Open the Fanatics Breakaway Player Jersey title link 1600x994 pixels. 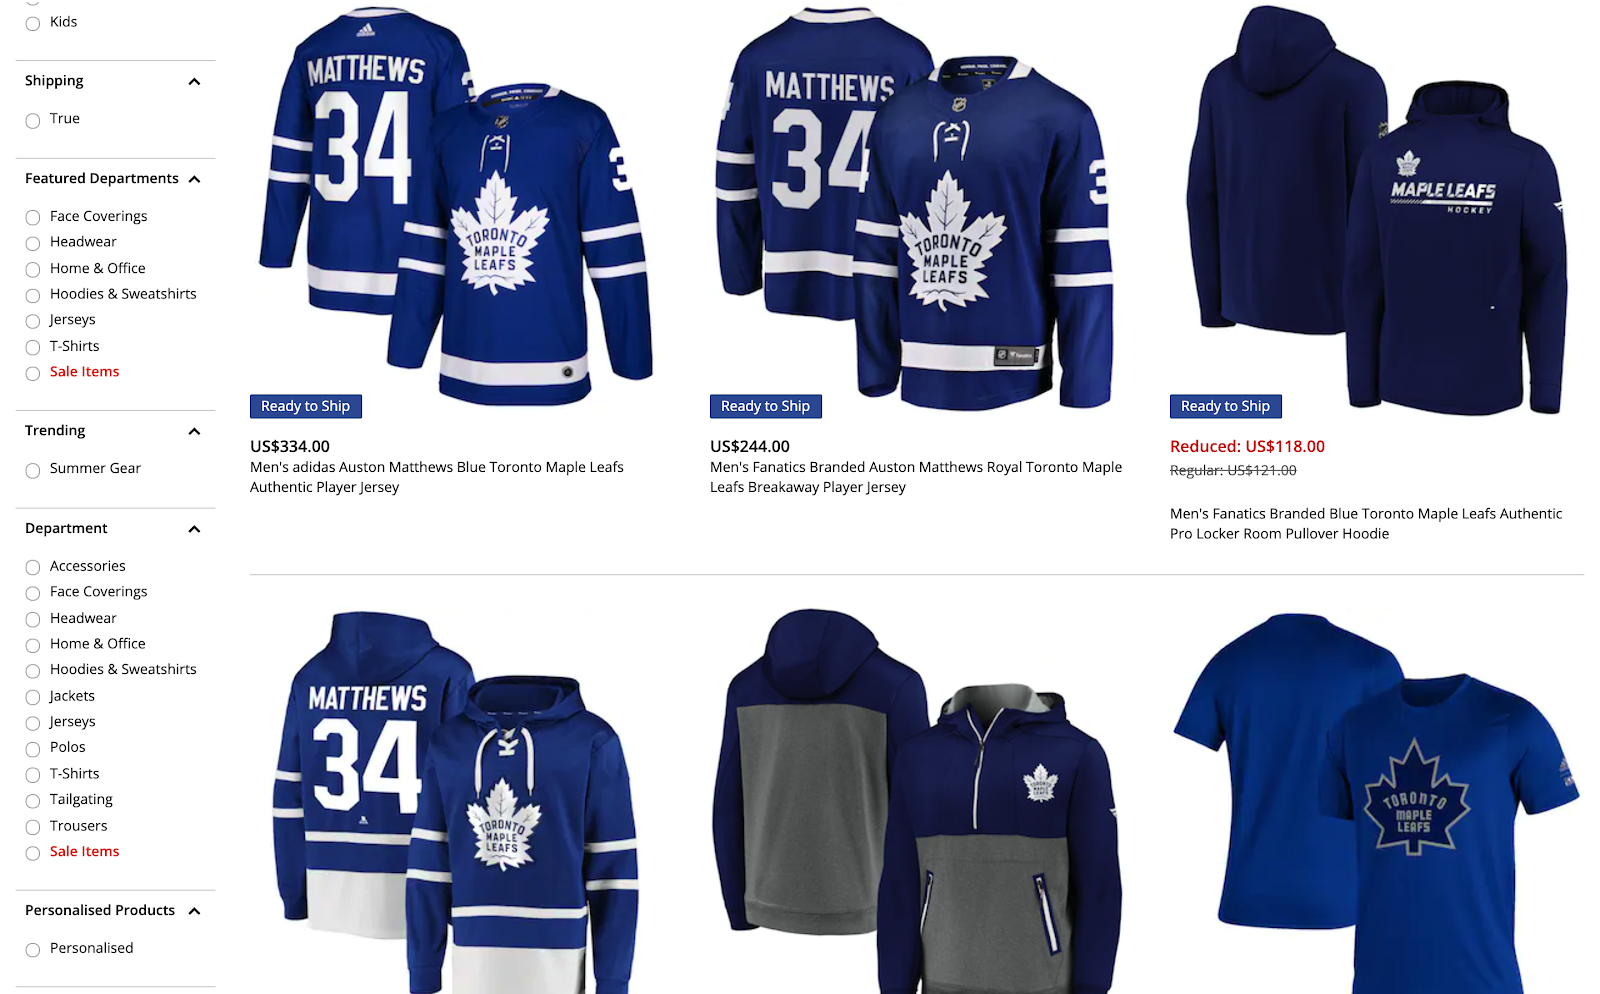[916, 477]
